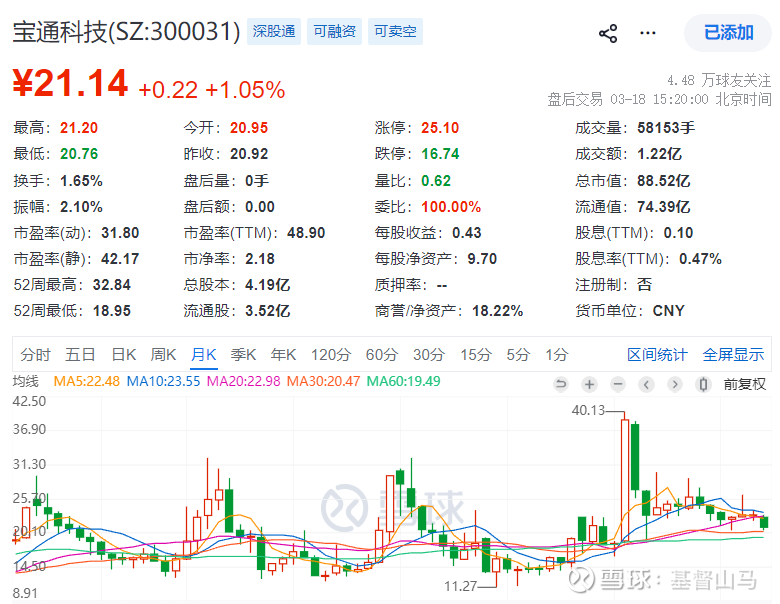Choose the 15分 chart tab
Viewport: 780px width, 604px height.
point(476,355)
